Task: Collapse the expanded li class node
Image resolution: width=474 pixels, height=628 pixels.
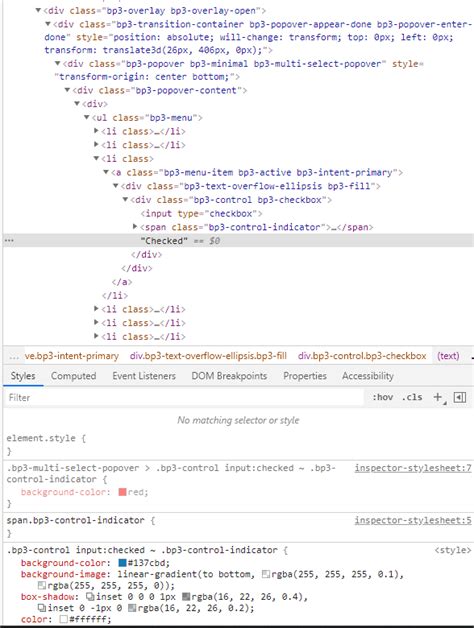Action: coord(96,158)
